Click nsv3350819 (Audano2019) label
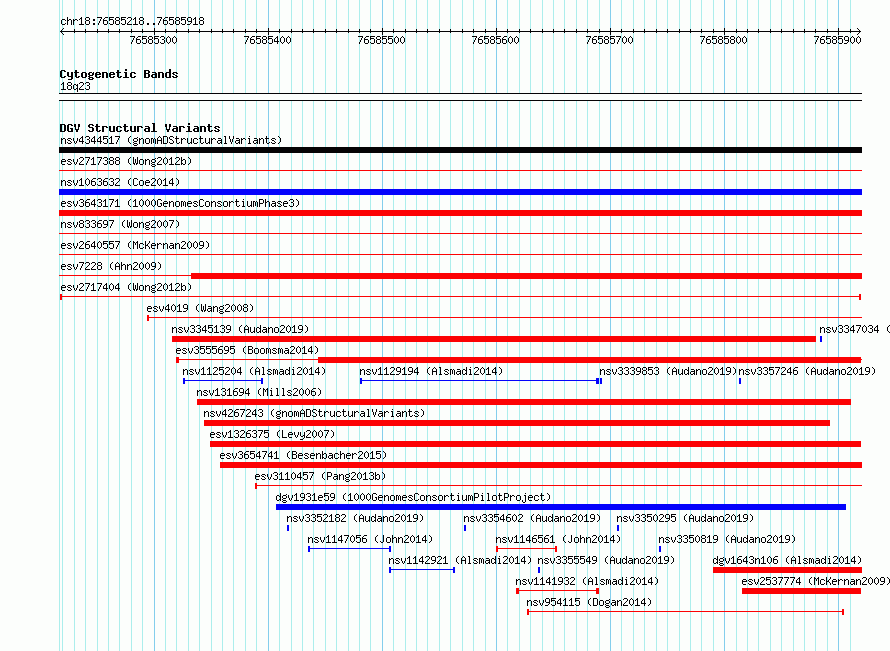This screenshot has height=651, width=890. pos(727,539)
